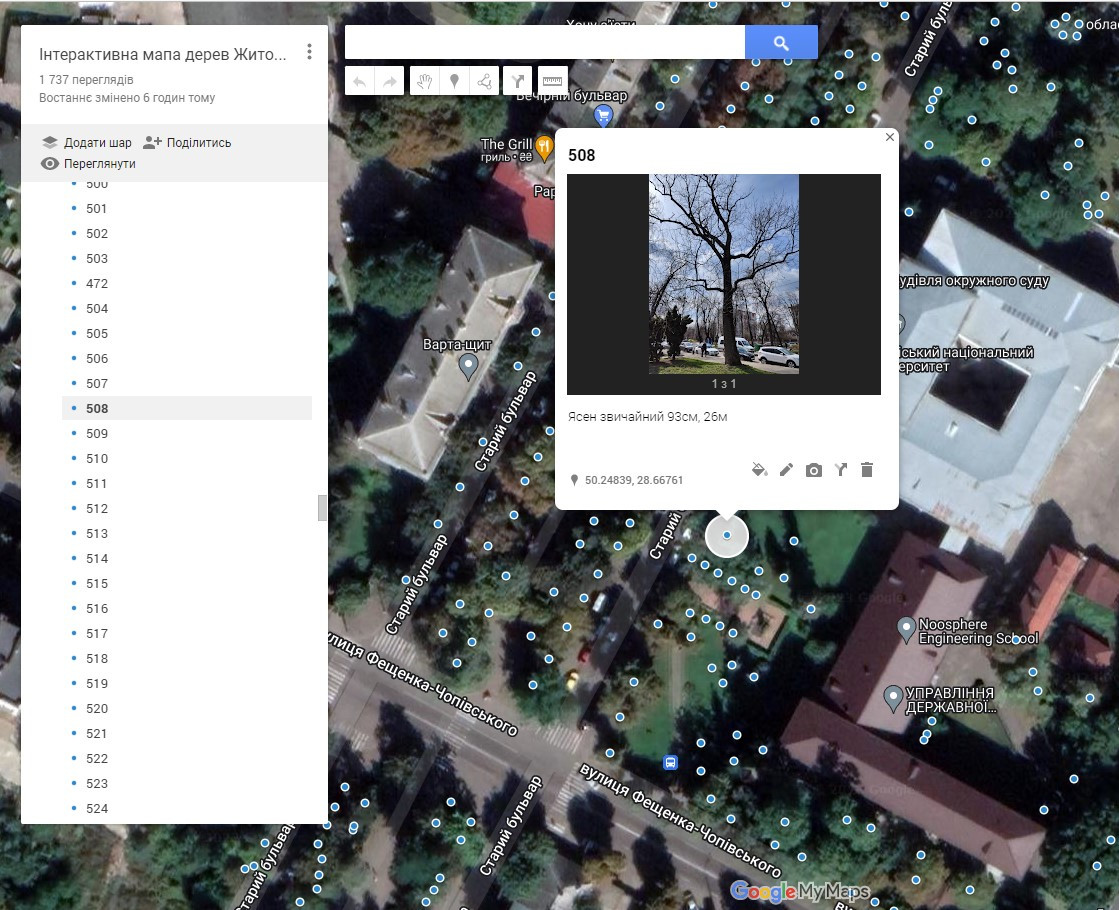Click Додати шар to add layer
This screenshot has width=1119, height=910.
point(86,143)
